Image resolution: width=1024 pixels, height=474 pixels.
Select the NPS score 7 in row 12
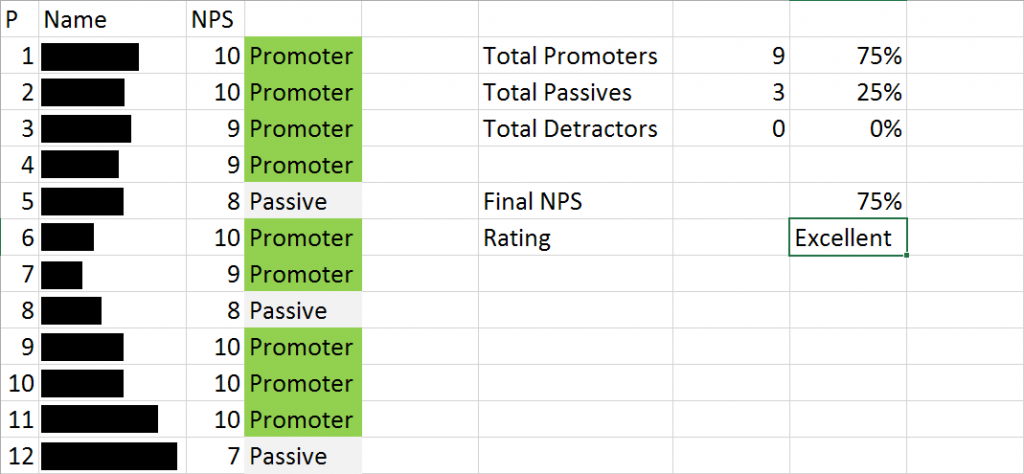click(216, 455)
